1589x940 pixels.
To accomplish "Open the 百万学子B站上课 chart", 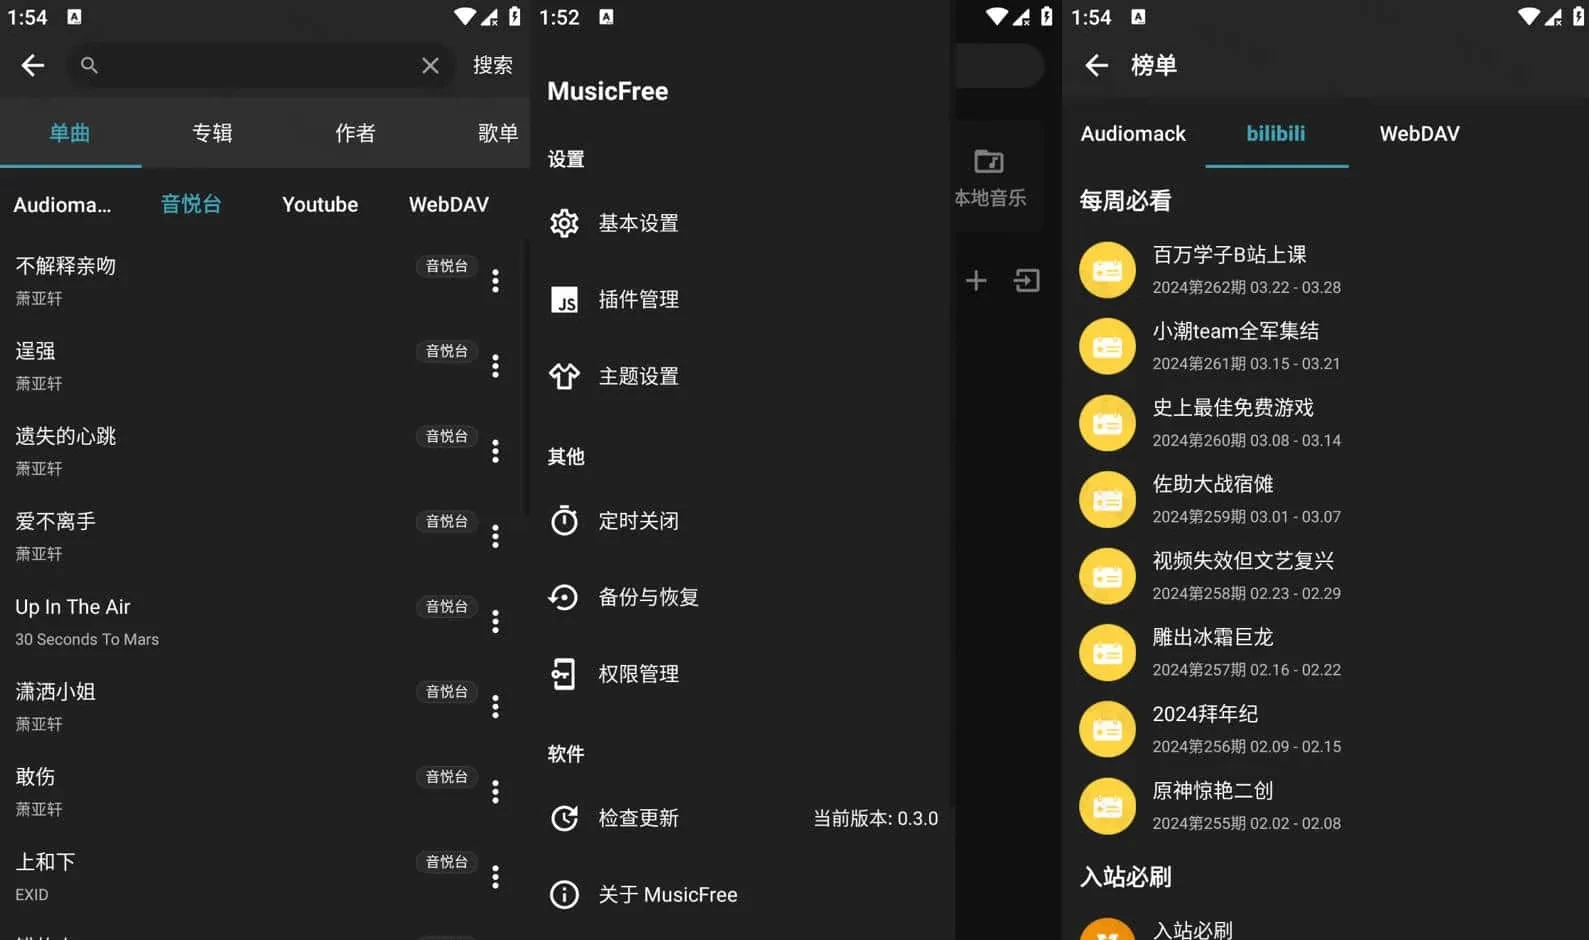I will pyautogui.click(x=1325, y=270).
